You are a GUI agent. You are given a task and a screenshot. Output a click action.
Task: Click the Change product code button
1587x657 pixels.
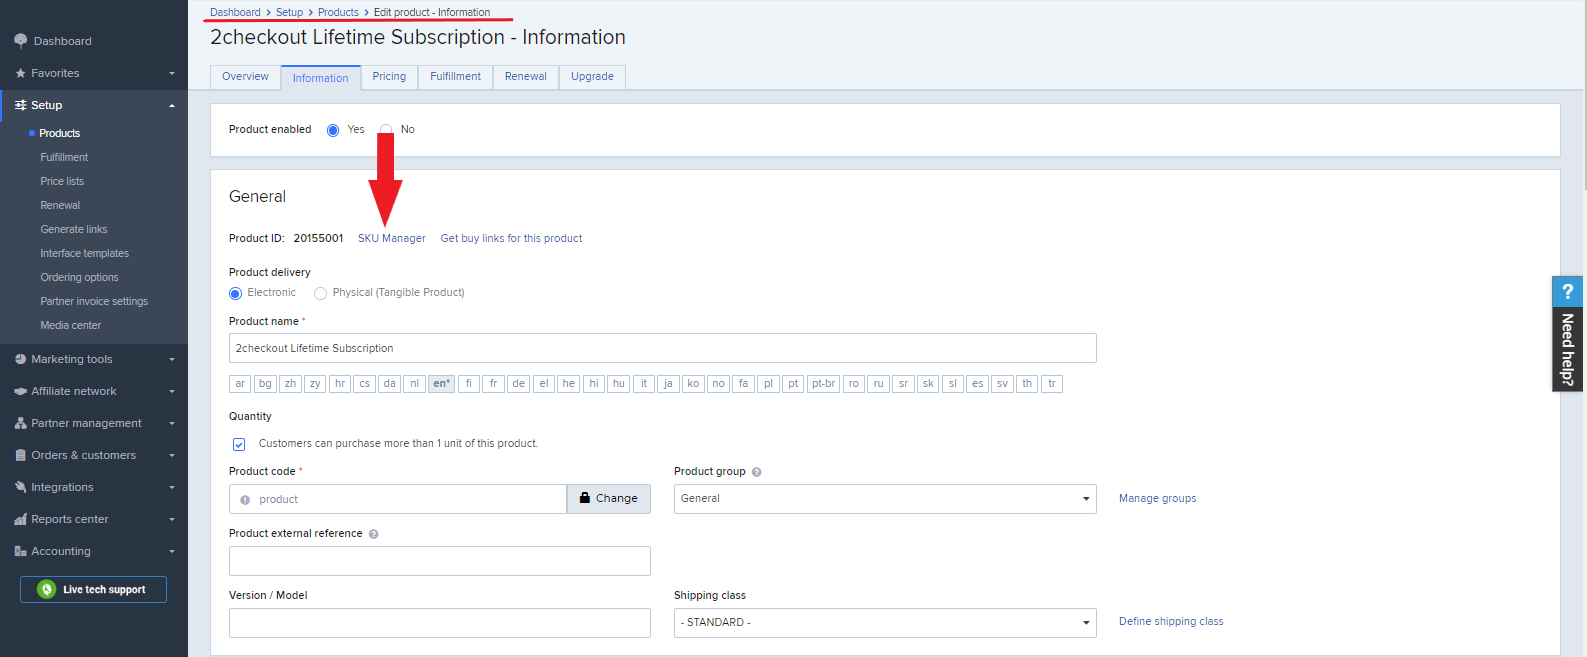tap(608, 499)
